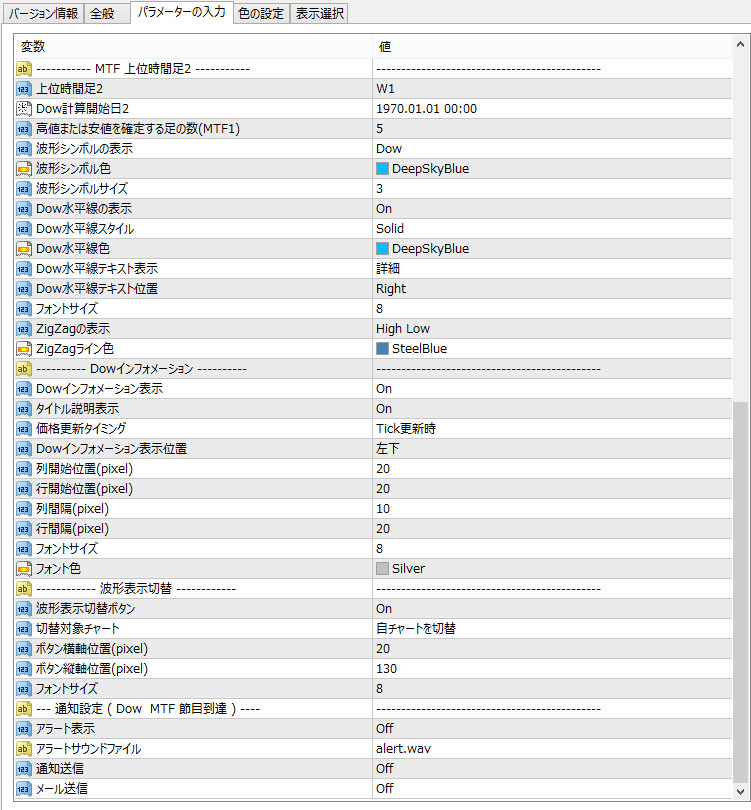Switch to the 表示選択 tab
The width and height of the screenshot is (751, 810).
pyautogui.click(x=319, y=13)
